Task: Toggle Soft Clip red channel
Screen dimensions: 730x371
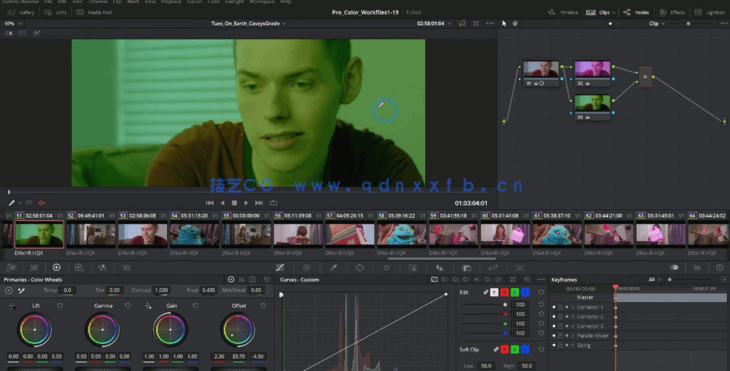Action: point(504,349)
